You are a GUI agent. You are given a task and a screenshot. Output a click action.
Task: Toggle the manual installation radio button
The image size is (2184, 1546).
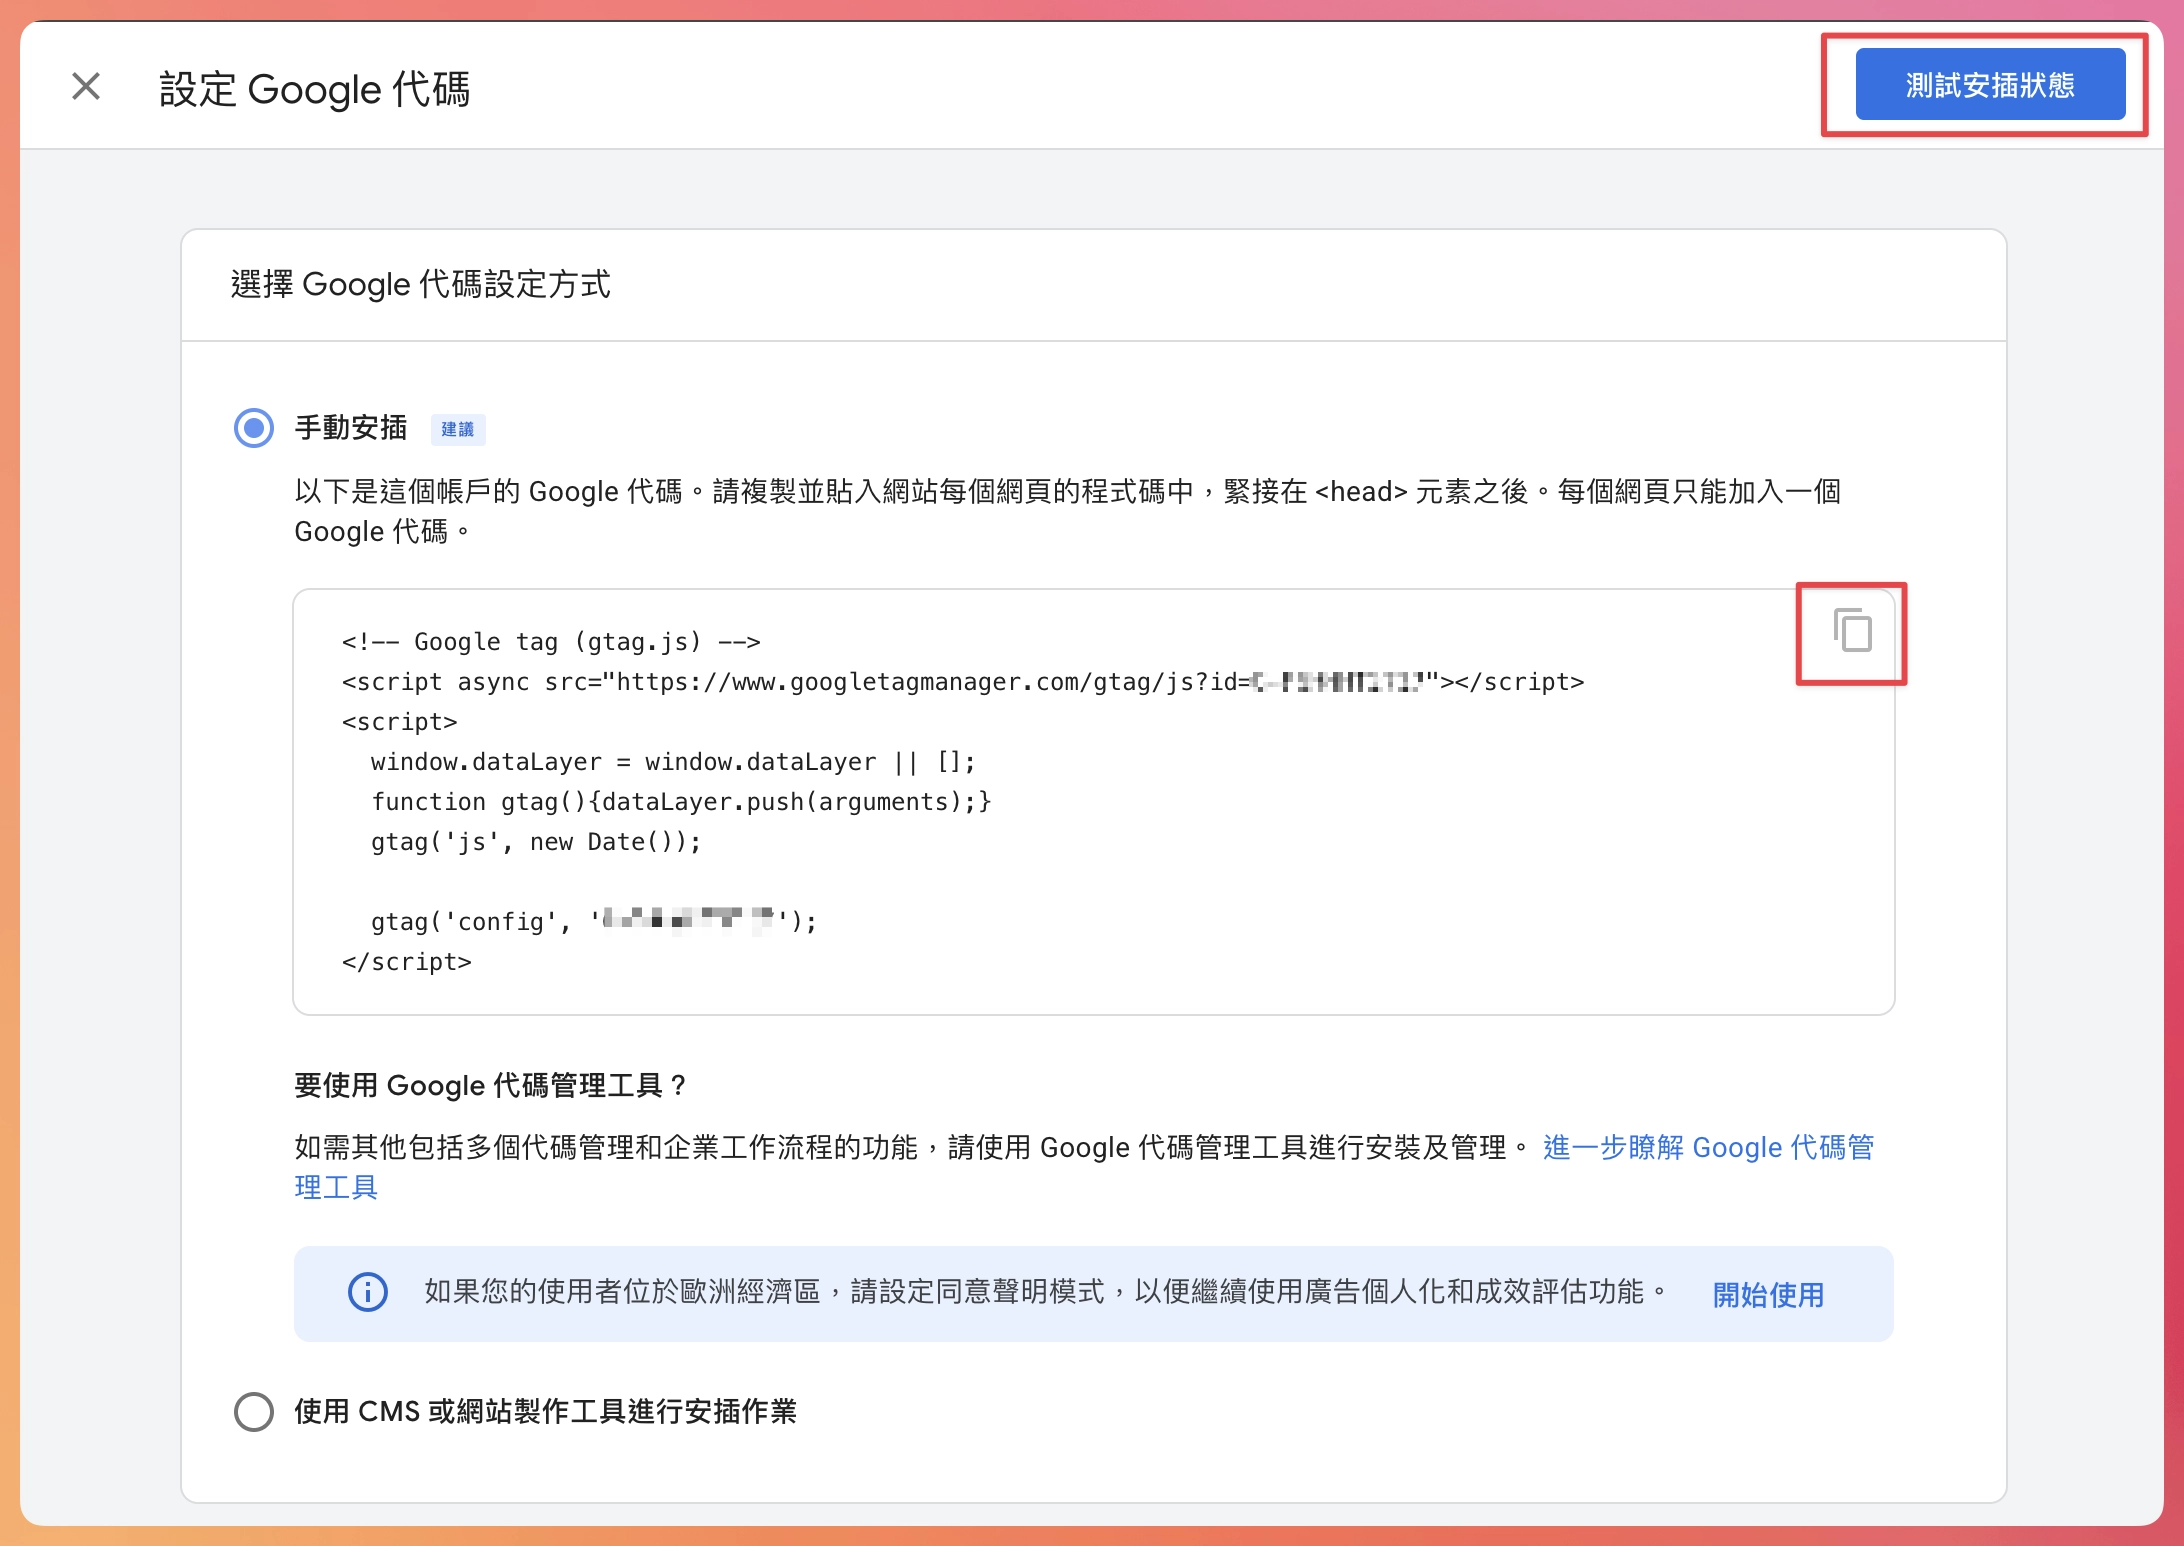point(253,427)
